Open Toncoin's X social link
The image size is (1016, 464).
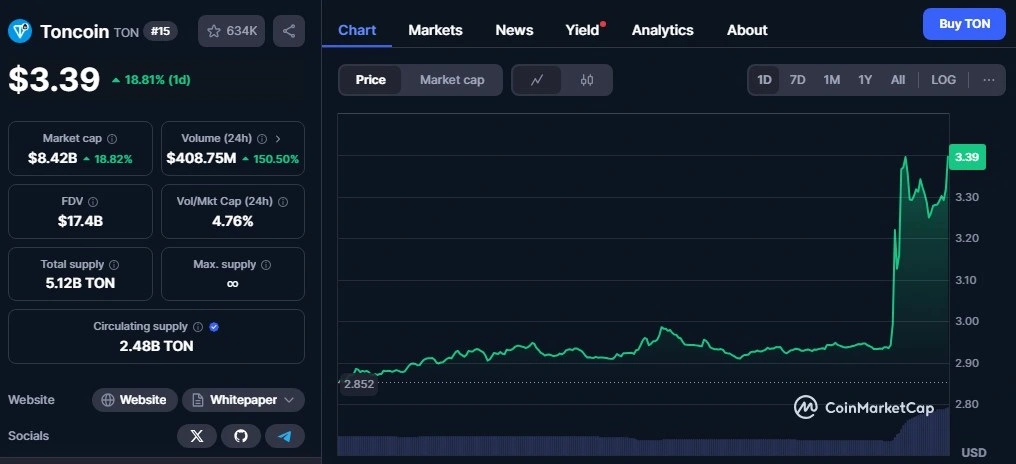coord(197,436)
